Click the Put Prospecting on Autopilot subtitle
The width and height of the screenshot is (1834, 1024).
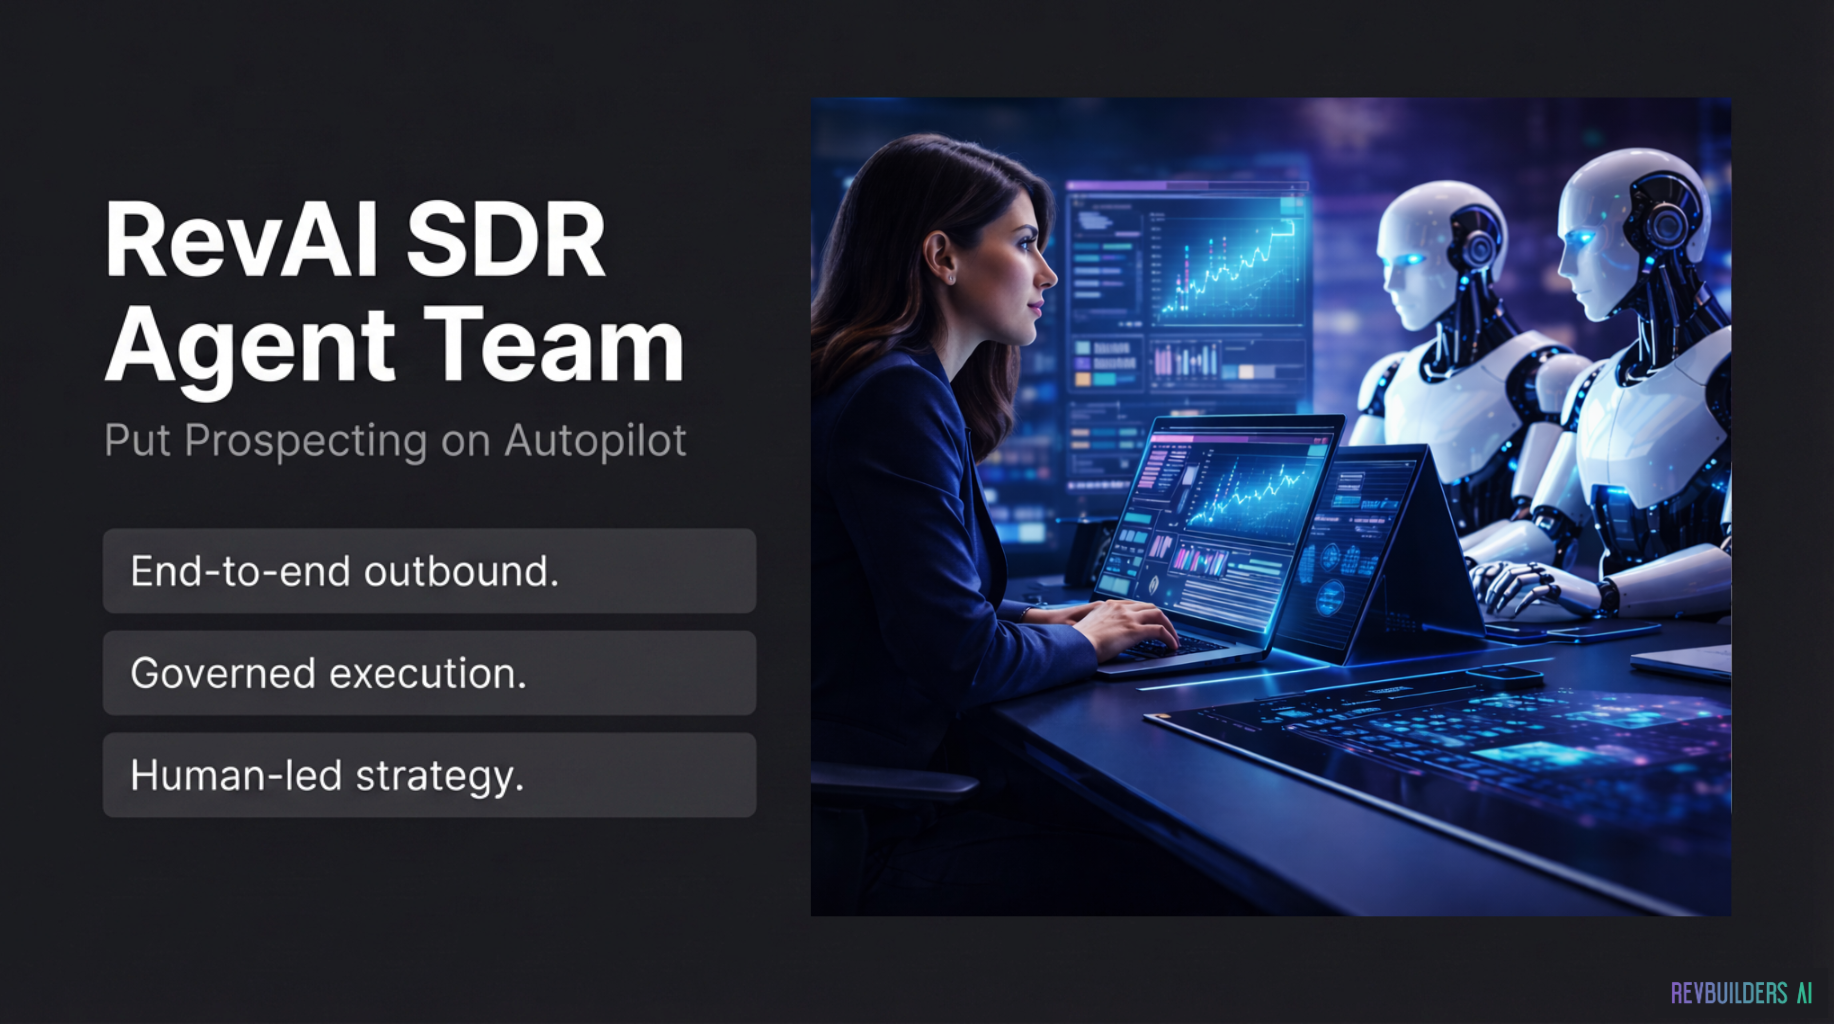394,441
